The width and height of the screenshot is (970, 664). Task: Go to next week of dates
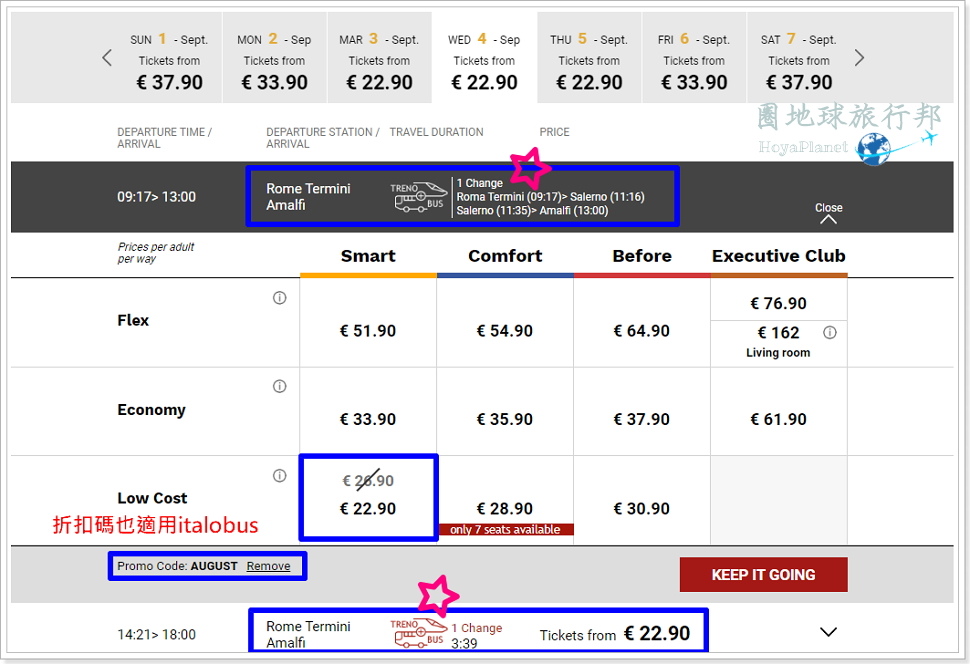859,58
